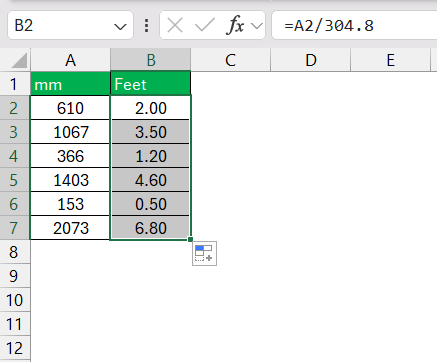Image resolution: width=437 pixels, height=362 pixels.
Task: Select cell containing 1067
Action: (x=70, y=132)
